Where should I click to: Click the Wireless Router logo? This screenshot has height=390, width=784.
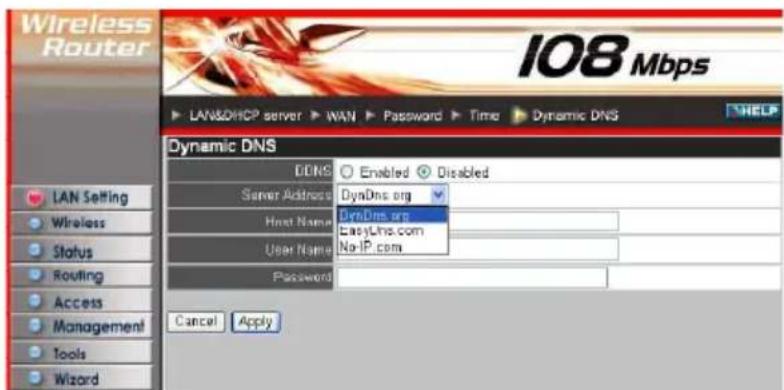86,36
